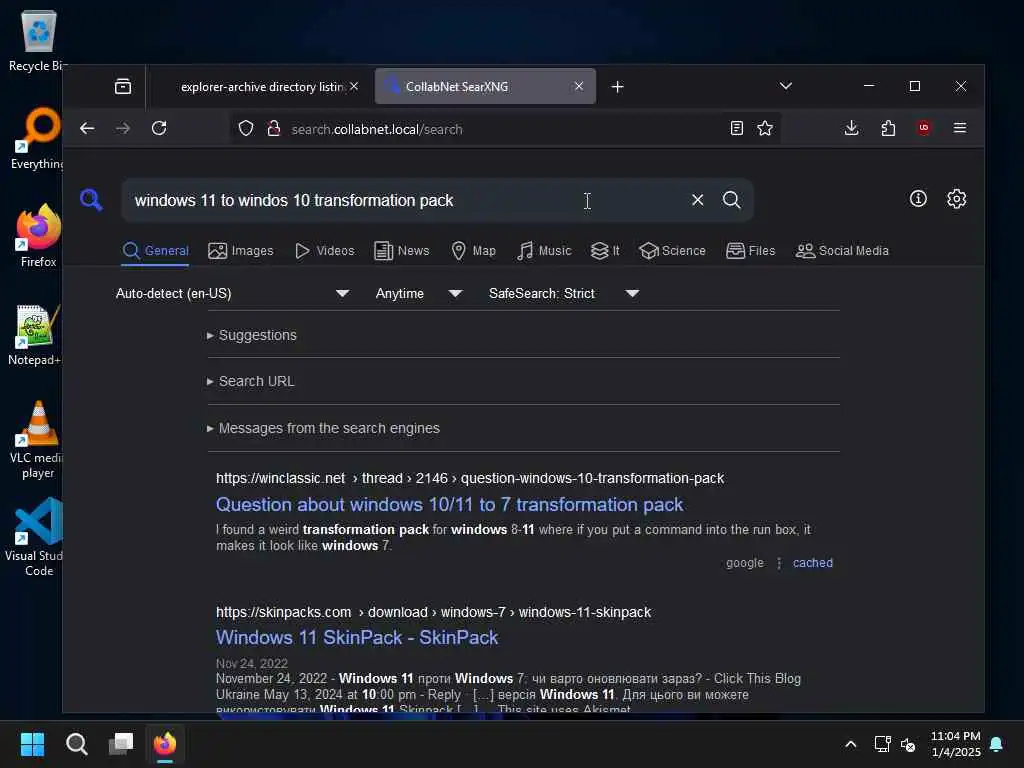Open the SearXNG about info icon
This screenshot has height=768, width=1024.
point(918,199)
